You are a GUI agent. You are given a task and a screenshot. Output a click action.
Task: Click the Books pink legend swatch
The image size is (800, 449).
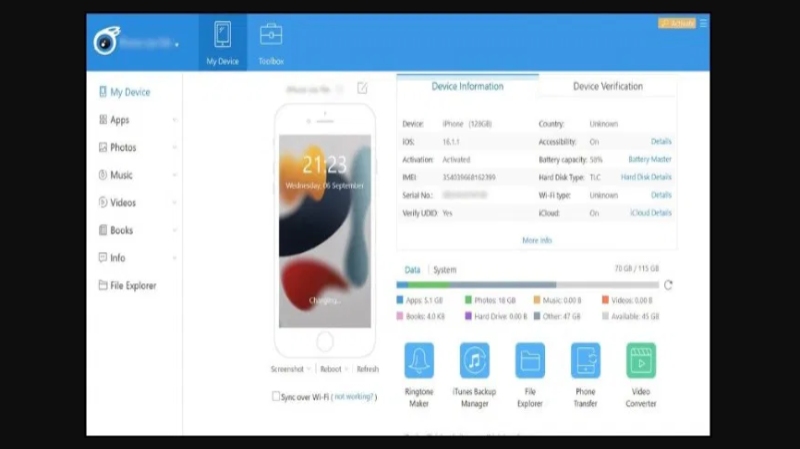(400, 316)
